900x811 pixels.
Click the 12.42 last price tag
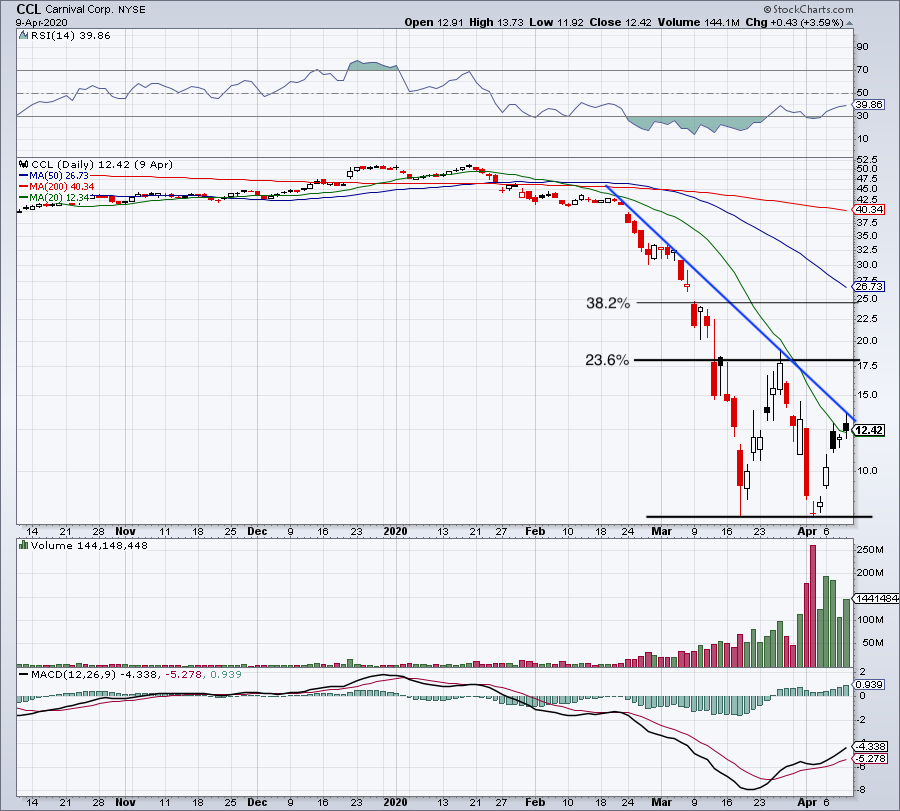pyautogui.click(x=869, y=430)
